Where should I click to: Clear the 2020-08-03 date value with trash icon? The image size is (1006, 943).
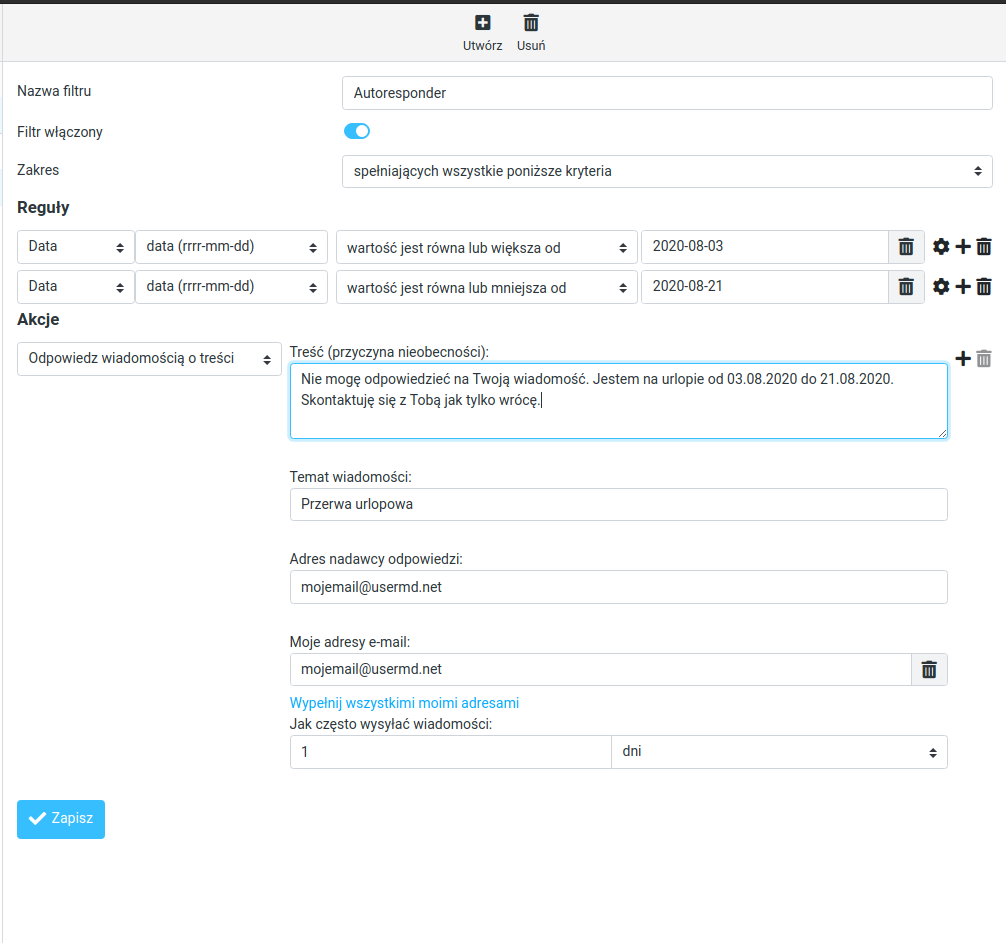coord(906,247)
